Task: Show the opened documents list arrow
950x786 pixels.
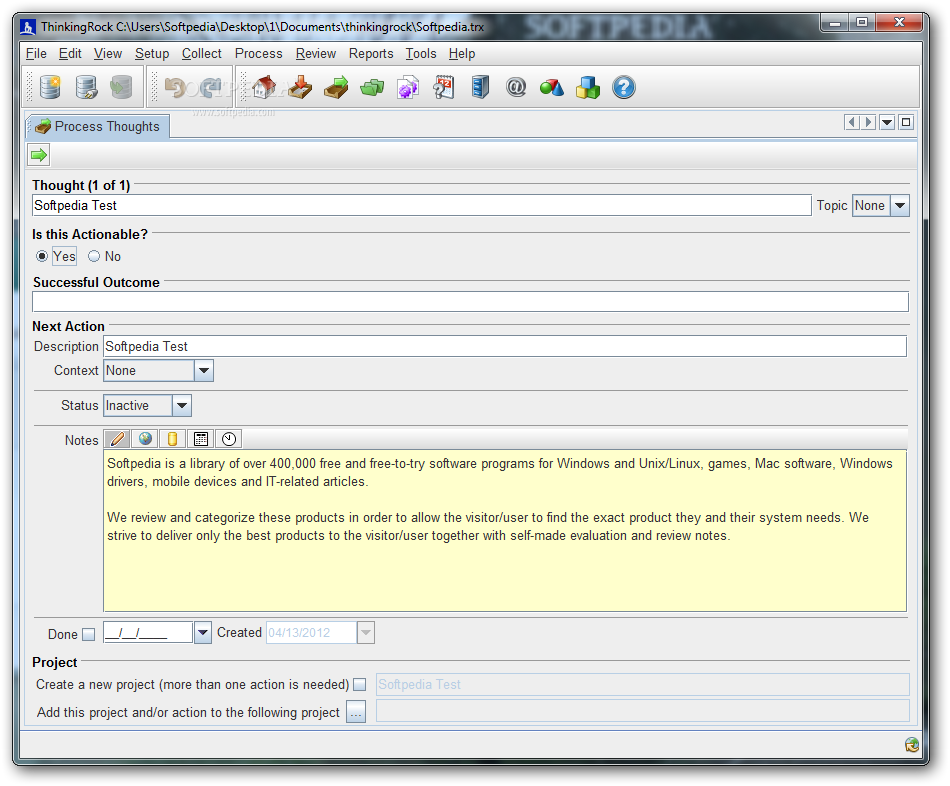Action: coord(887,122)
